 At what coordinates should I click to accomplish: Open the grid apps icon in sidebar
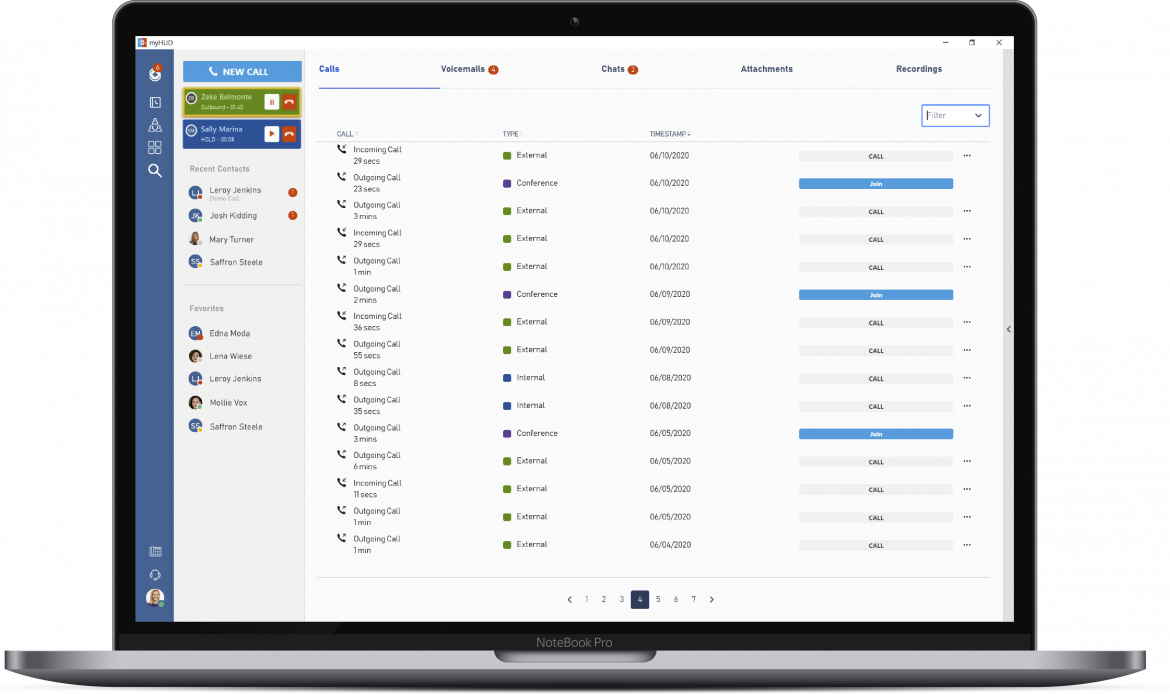[x=155, y=148]
